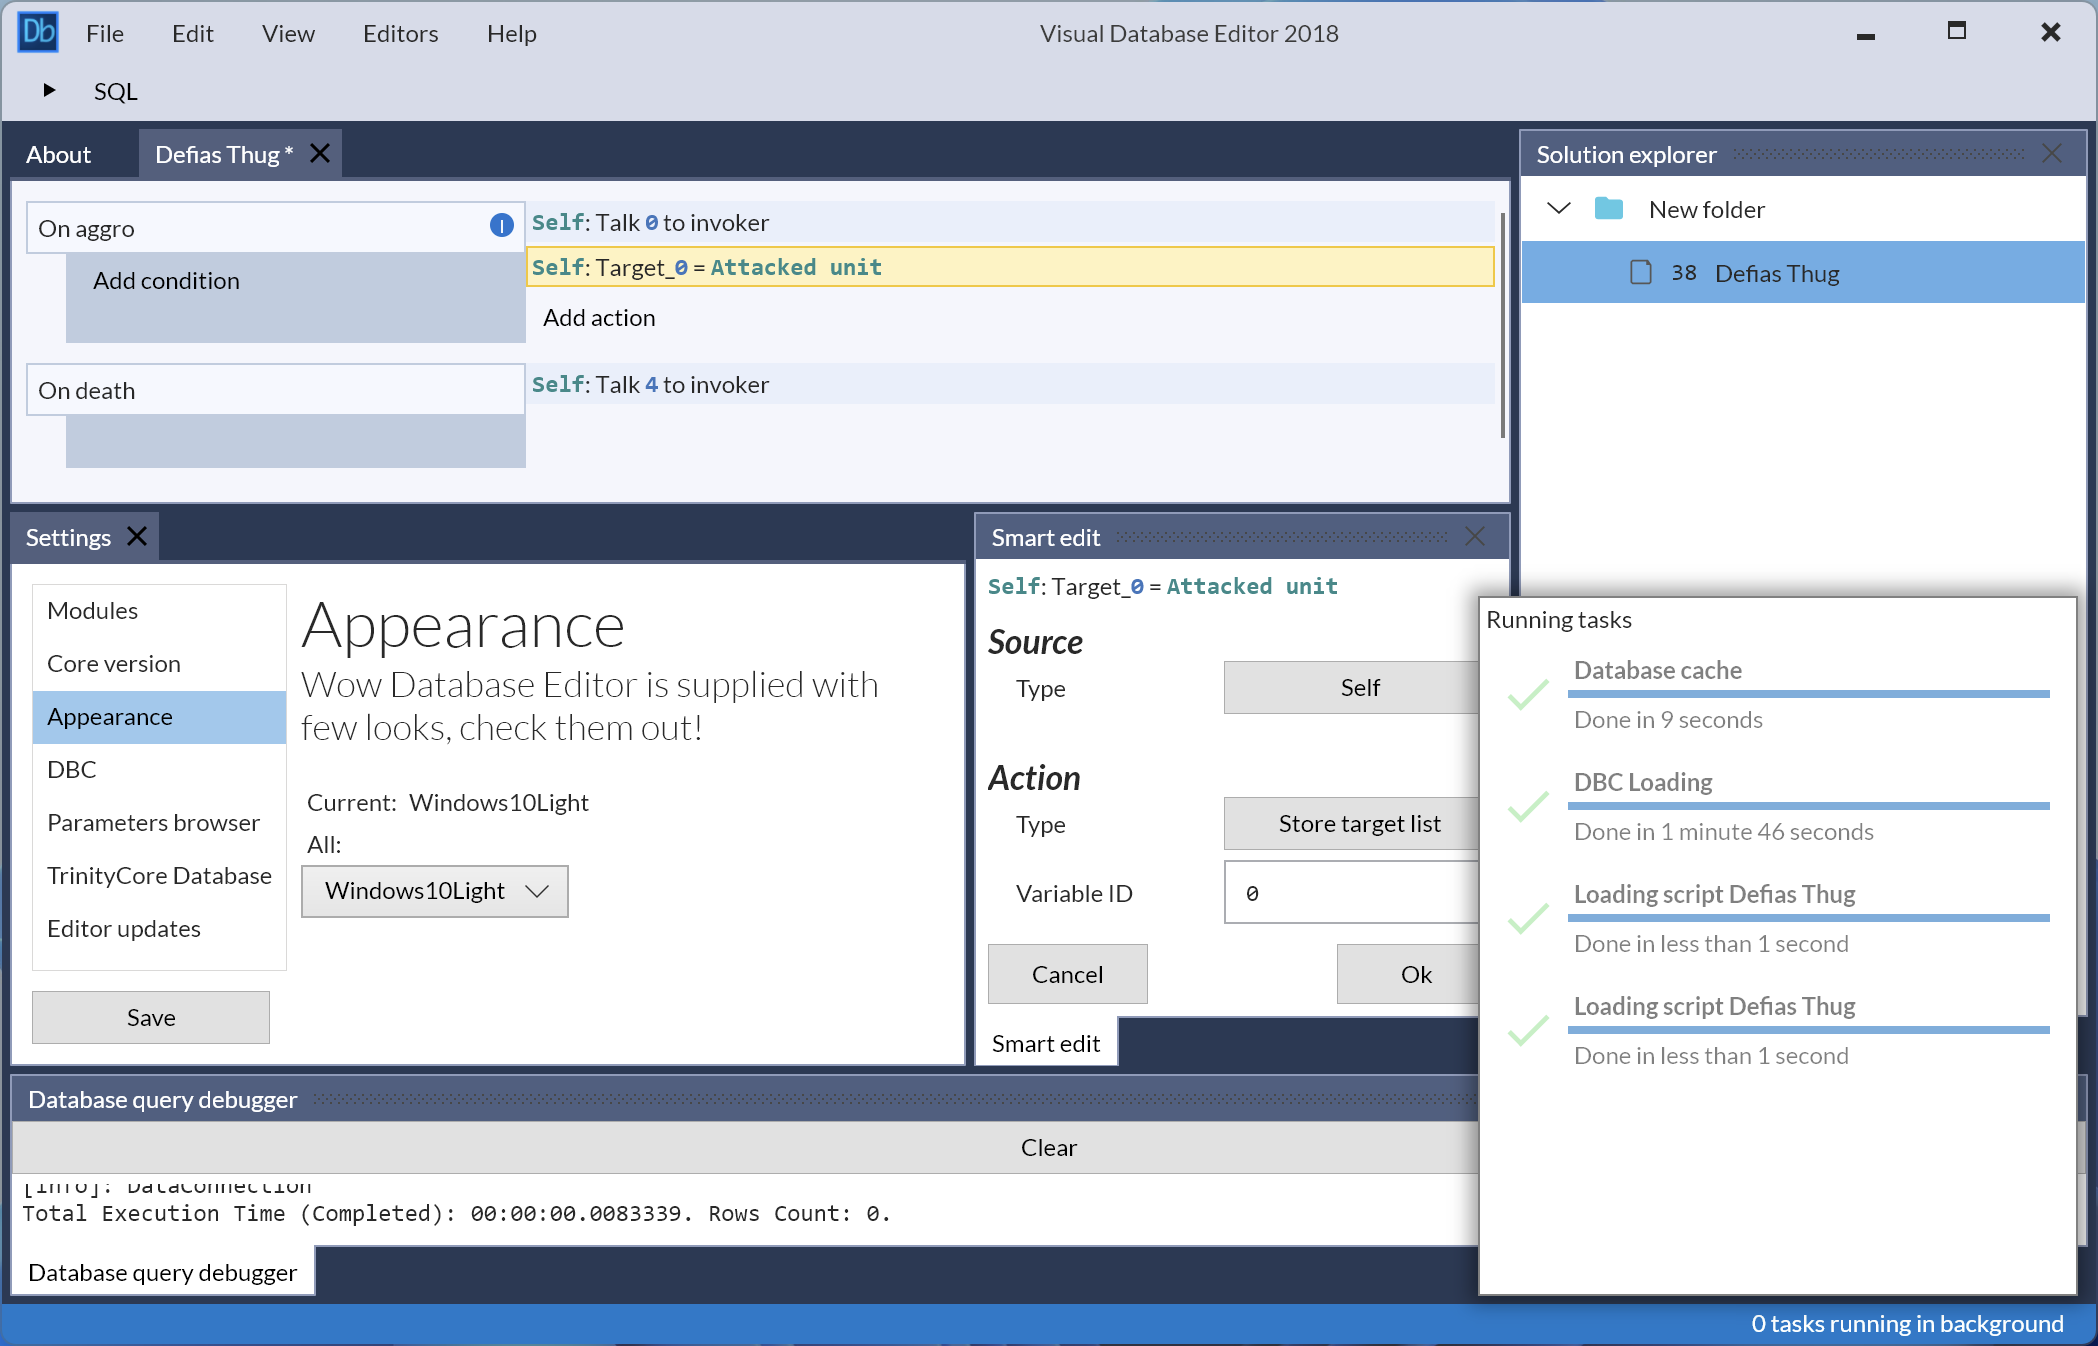
Task: Close the Solution explorer panel
Action: click(x=2052, y=153)
